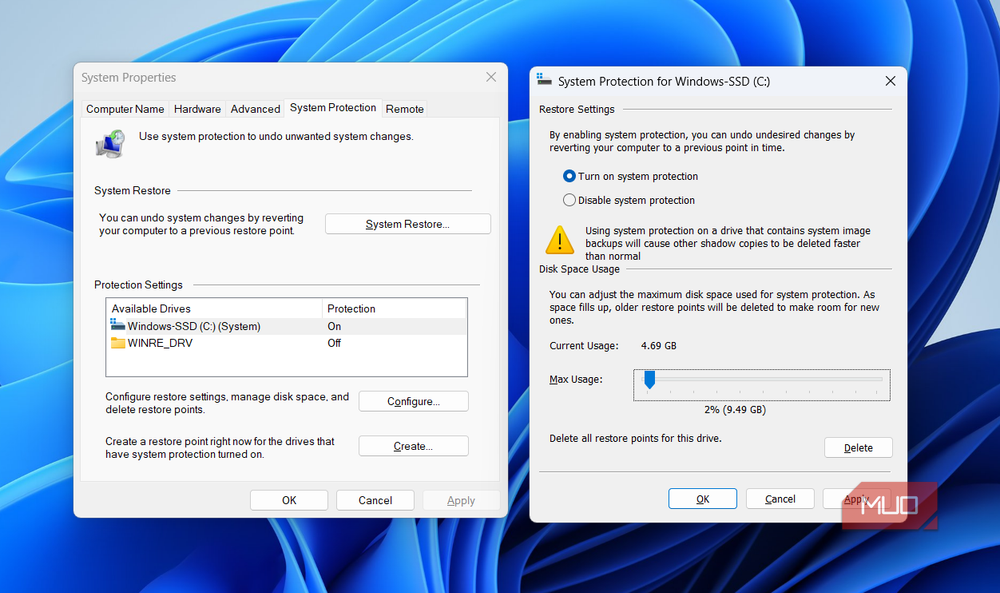Screen dimensions: 1000x593
Task: Open the Hardware tab
Action: [x=197, y=109]
